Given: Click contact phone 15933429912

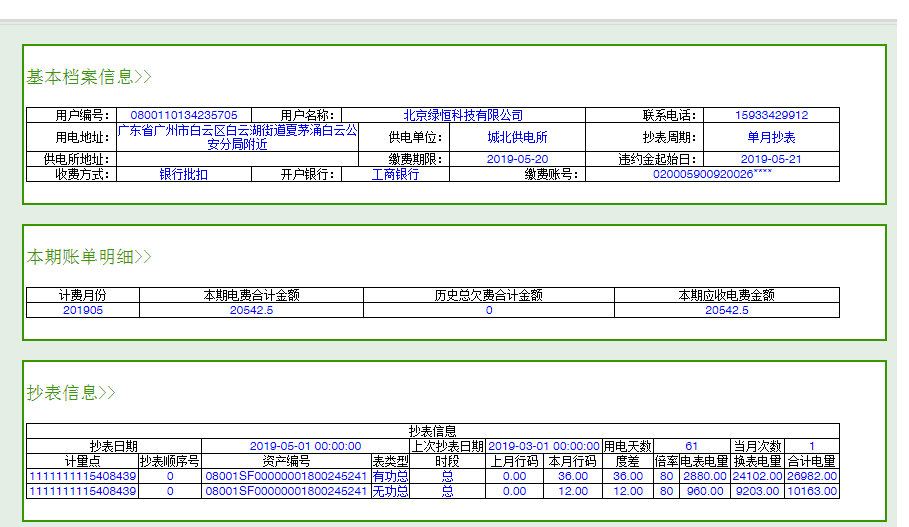Looking at the screenshot, I should pyautogui.click(x=771, y=115).
